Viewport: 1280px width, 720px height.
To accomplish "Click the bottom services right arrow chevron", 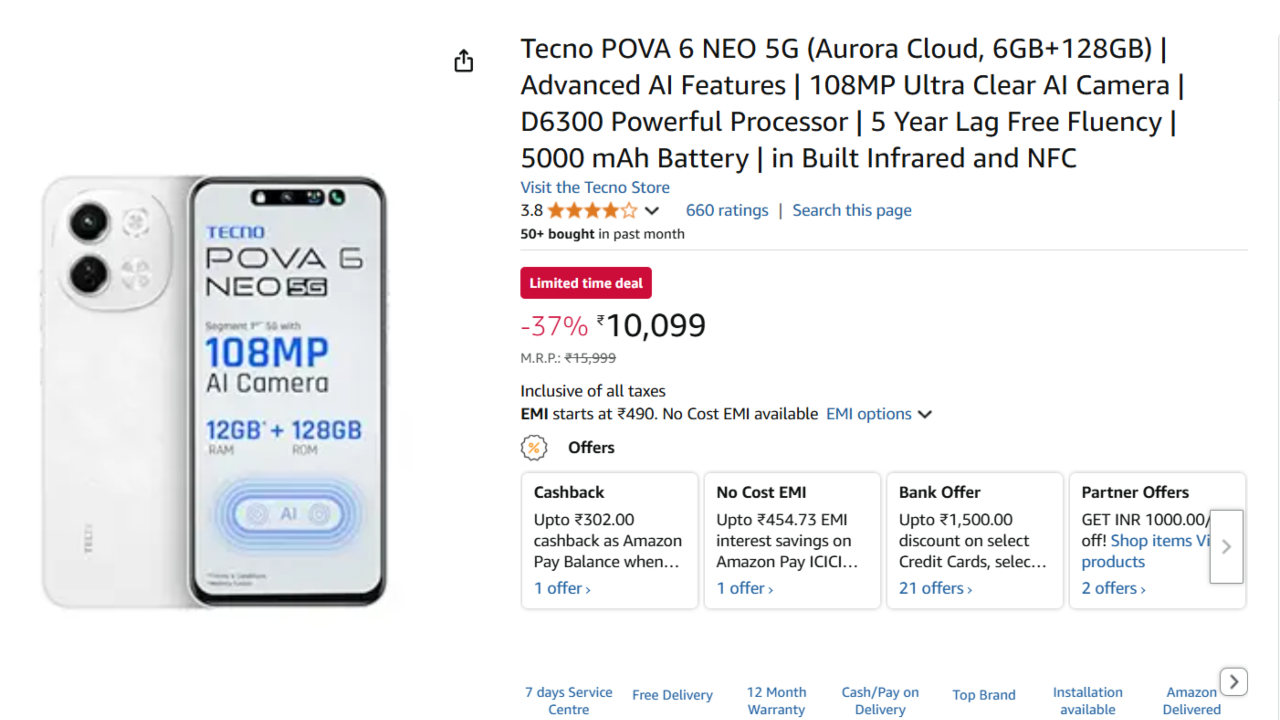I will point(1233,681).
